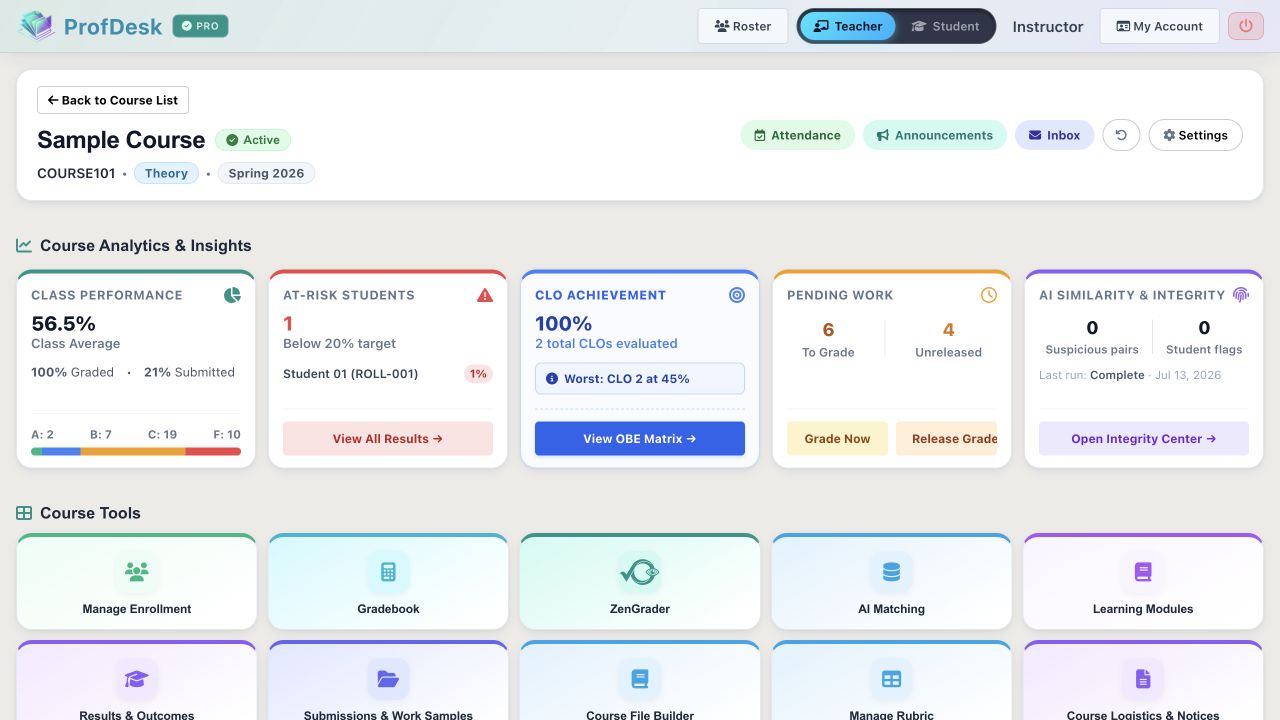The width and height of the screenshot is (1280, 720).
Task: Click Last run: Complete status text
Action: 1092,375
